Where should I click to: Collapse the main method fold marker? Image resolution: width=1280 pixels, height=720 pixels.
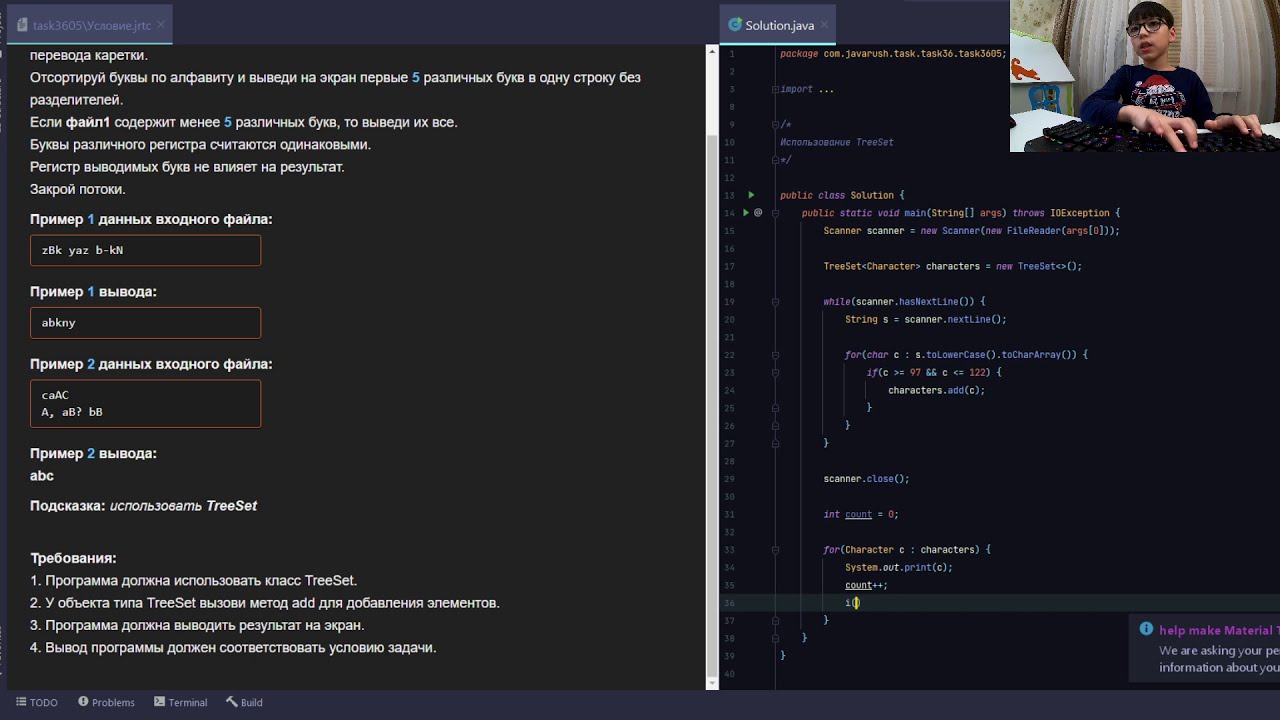click(x=775, y=213)
